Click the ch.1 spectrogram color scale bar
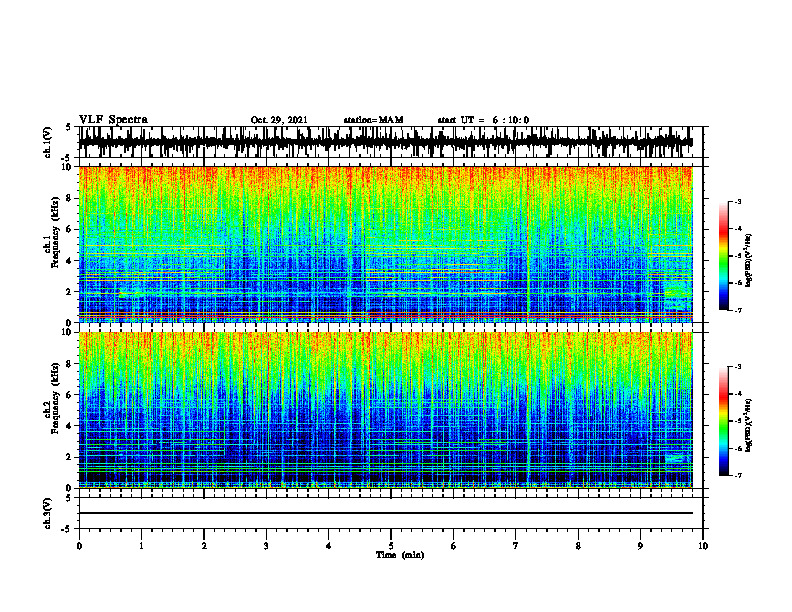Viewport: 792px width, 612px height. (x=724, y=255)
